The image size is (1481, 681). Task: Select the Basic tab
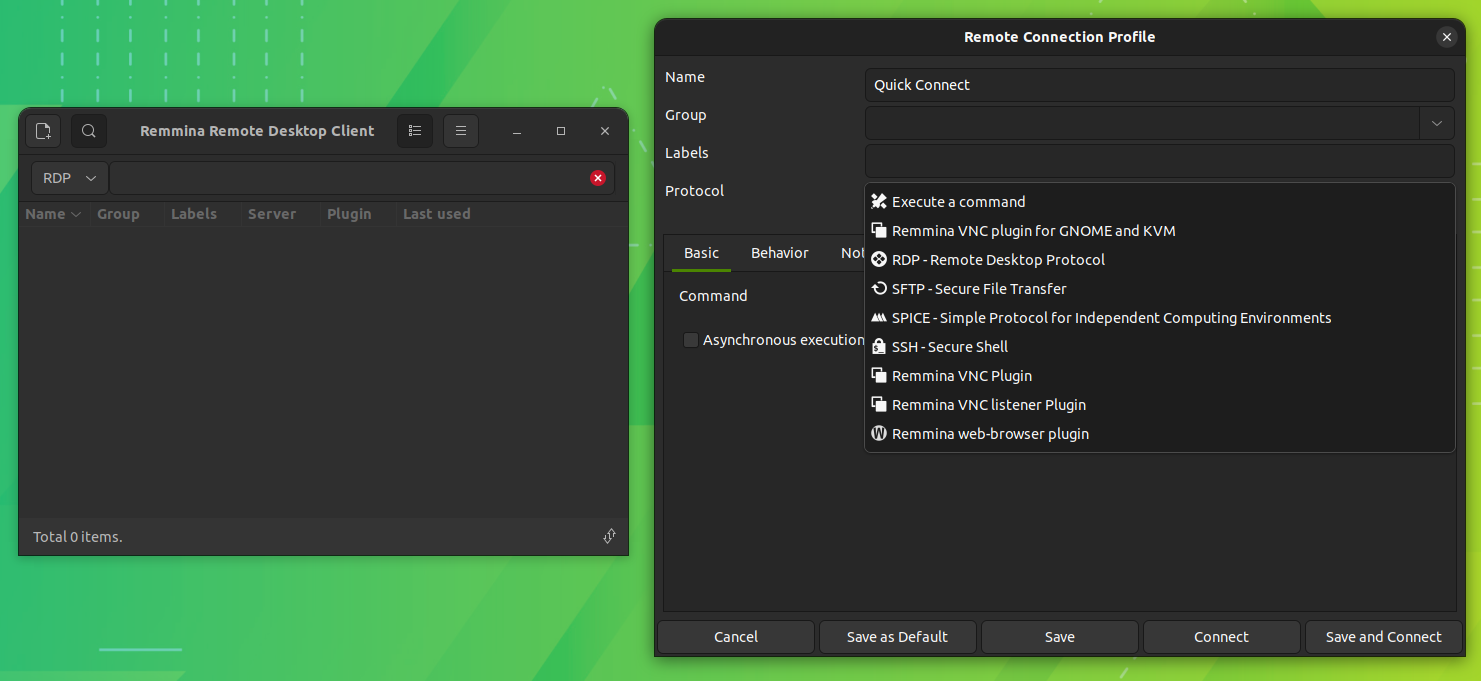(700, 252)
